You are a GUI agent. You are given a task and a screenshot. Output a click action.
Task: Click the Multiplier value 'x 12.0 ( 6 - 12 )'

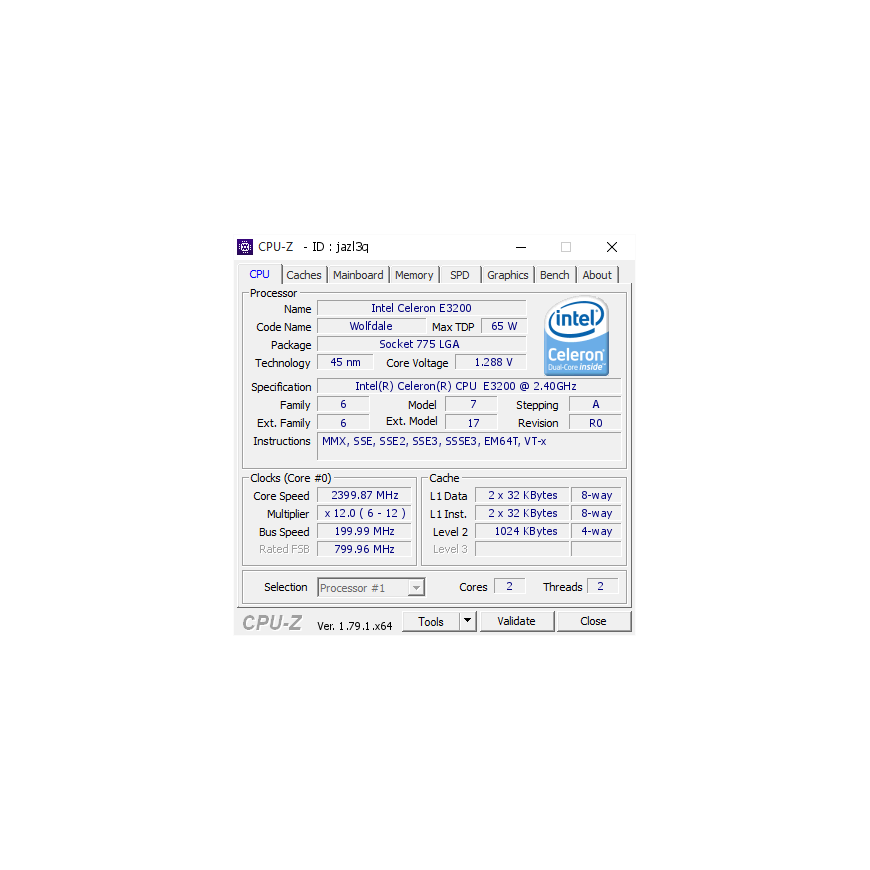pos(365,513)
